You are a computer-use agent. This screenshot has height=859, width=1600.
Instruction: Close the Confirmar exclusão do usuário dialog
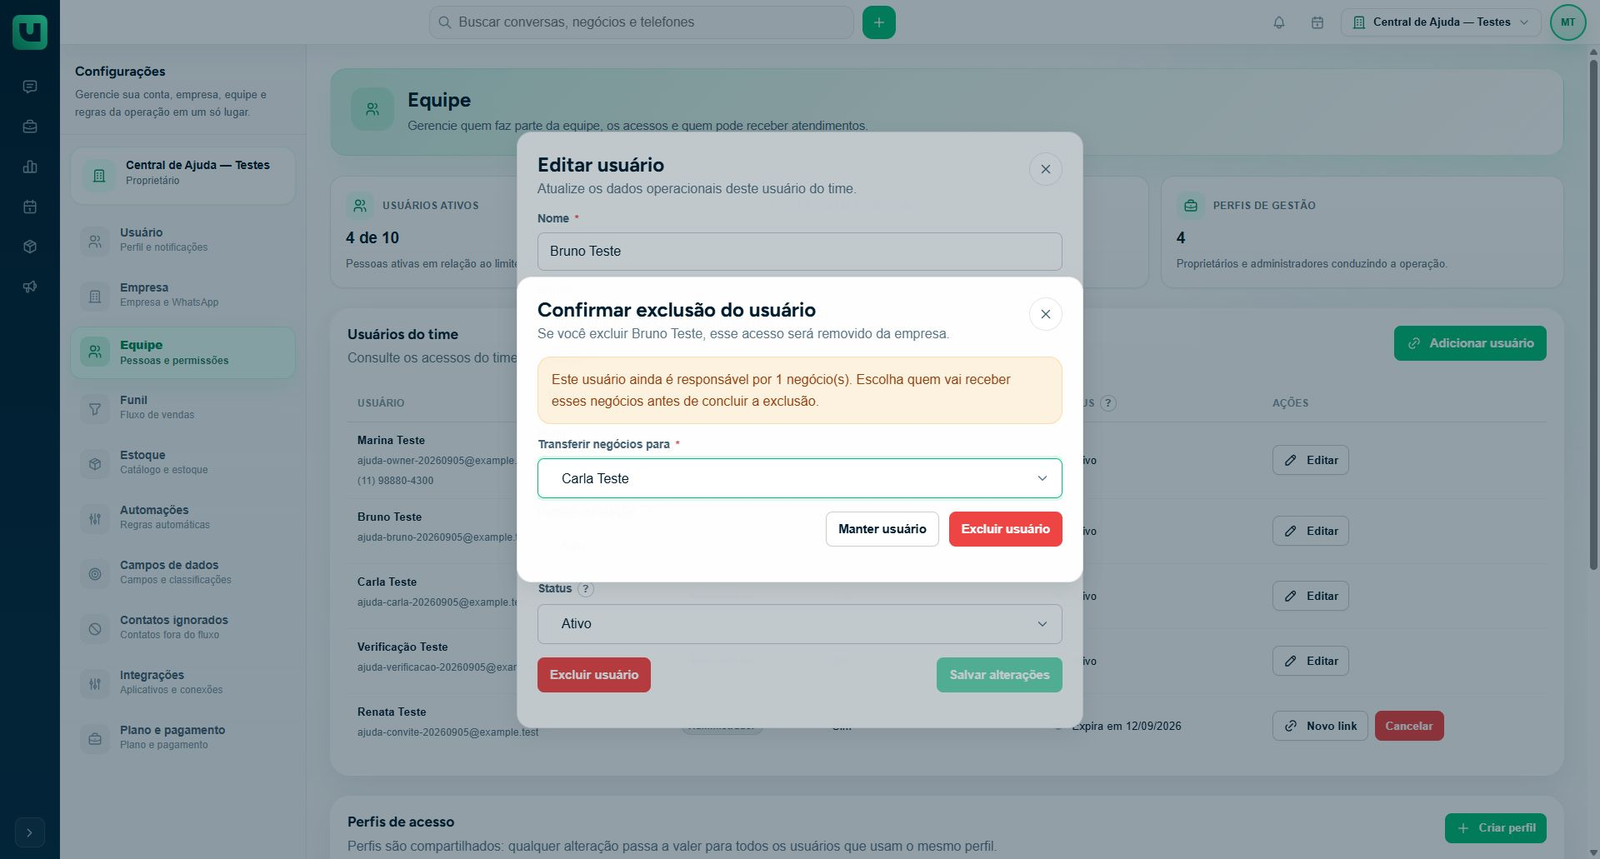[1045, 314]
